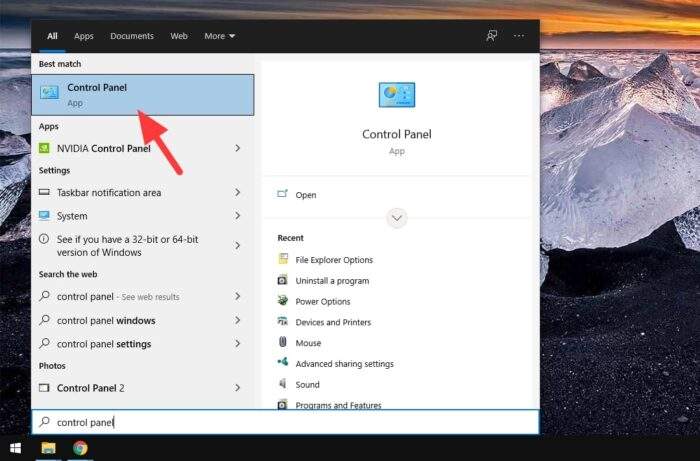Click the File Explorer Options icon
Screen dimensions: 700x461
pos(283,258)
